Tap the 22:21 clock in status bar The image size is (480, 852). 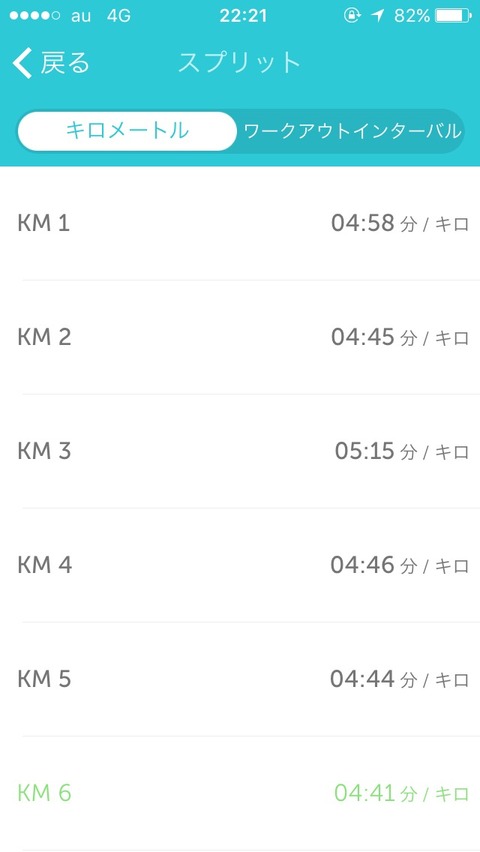point(243,16)
